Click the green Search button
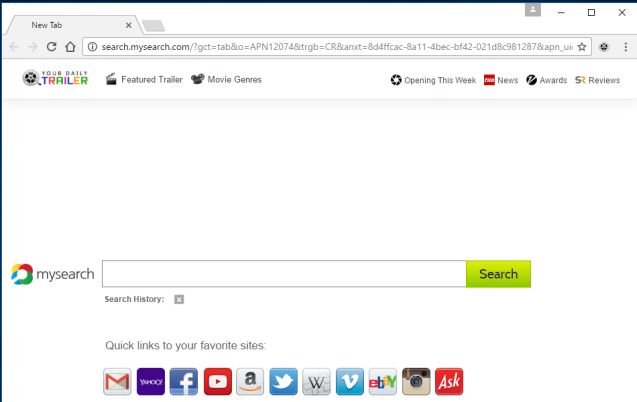 click(498, 274)
